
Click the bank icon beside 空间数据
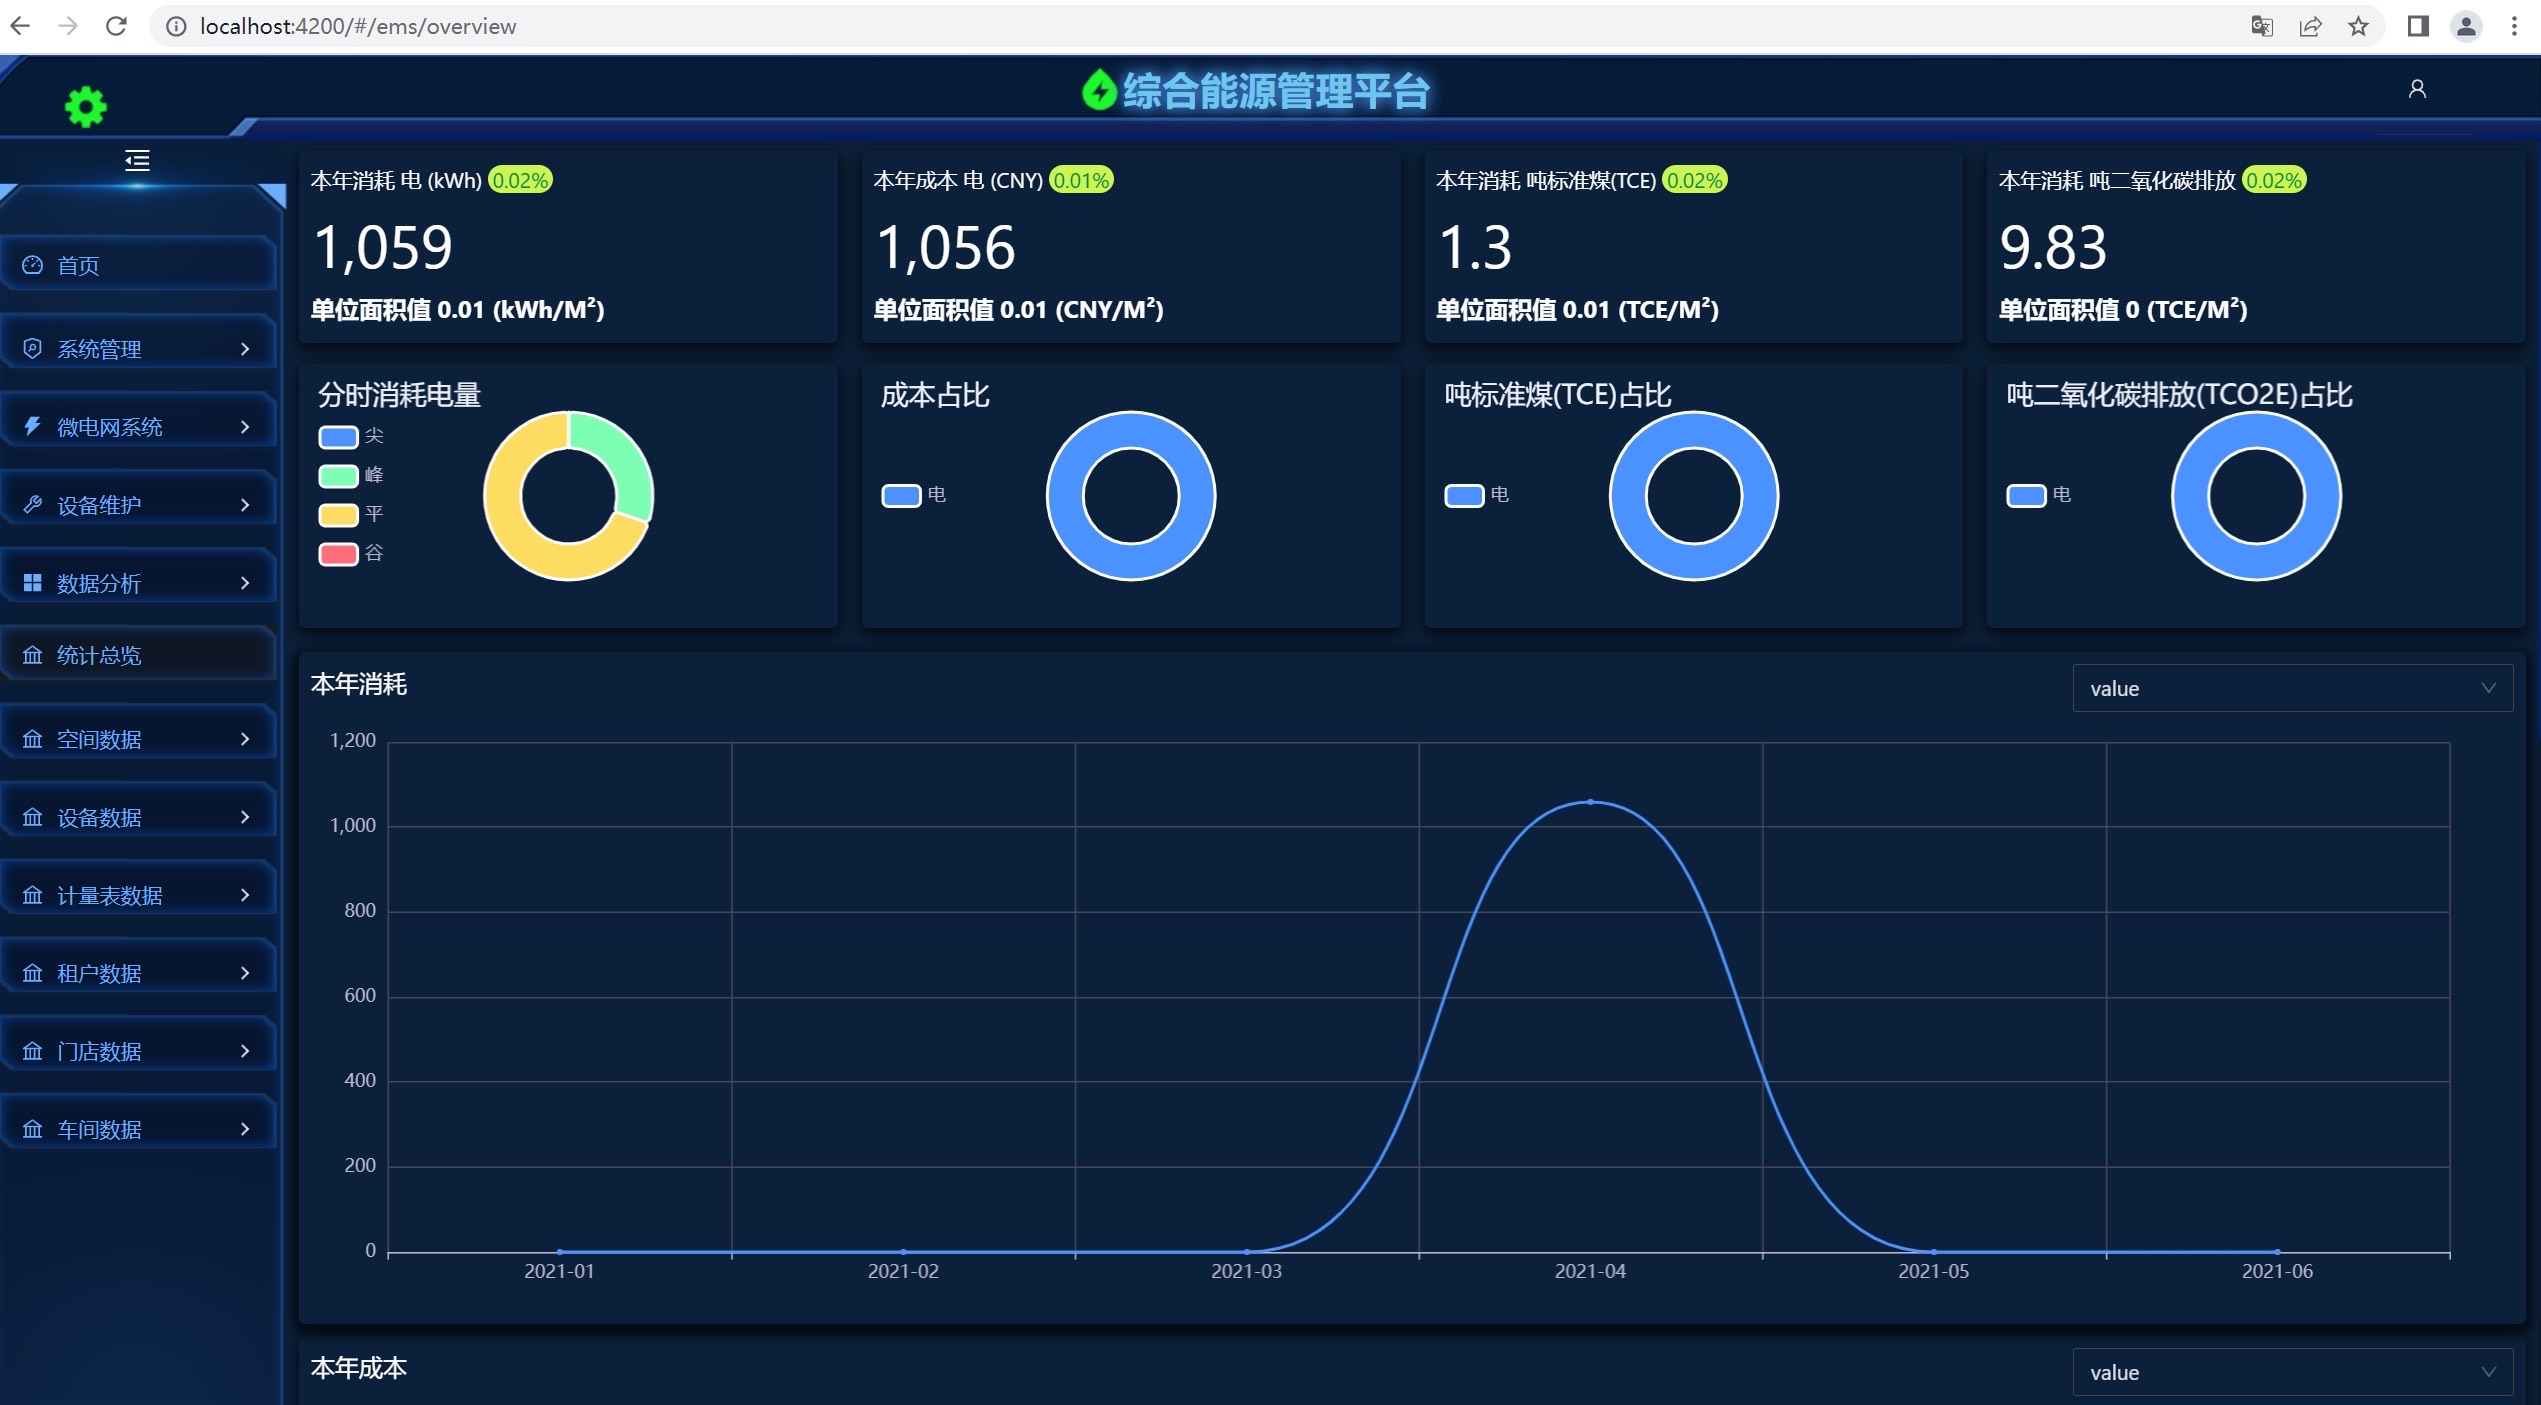[33, 739]
